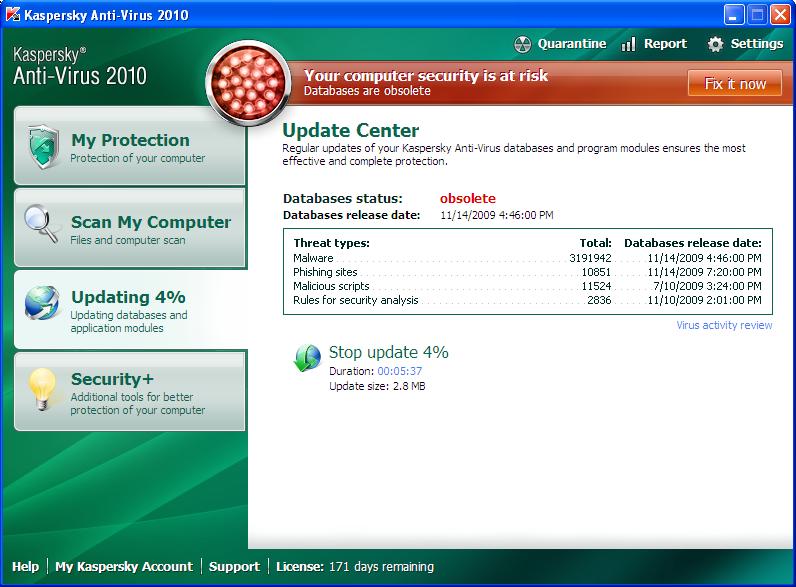Click databases release date 11/14/2009 4:46:00 PM value

click(x=496, y=215)
